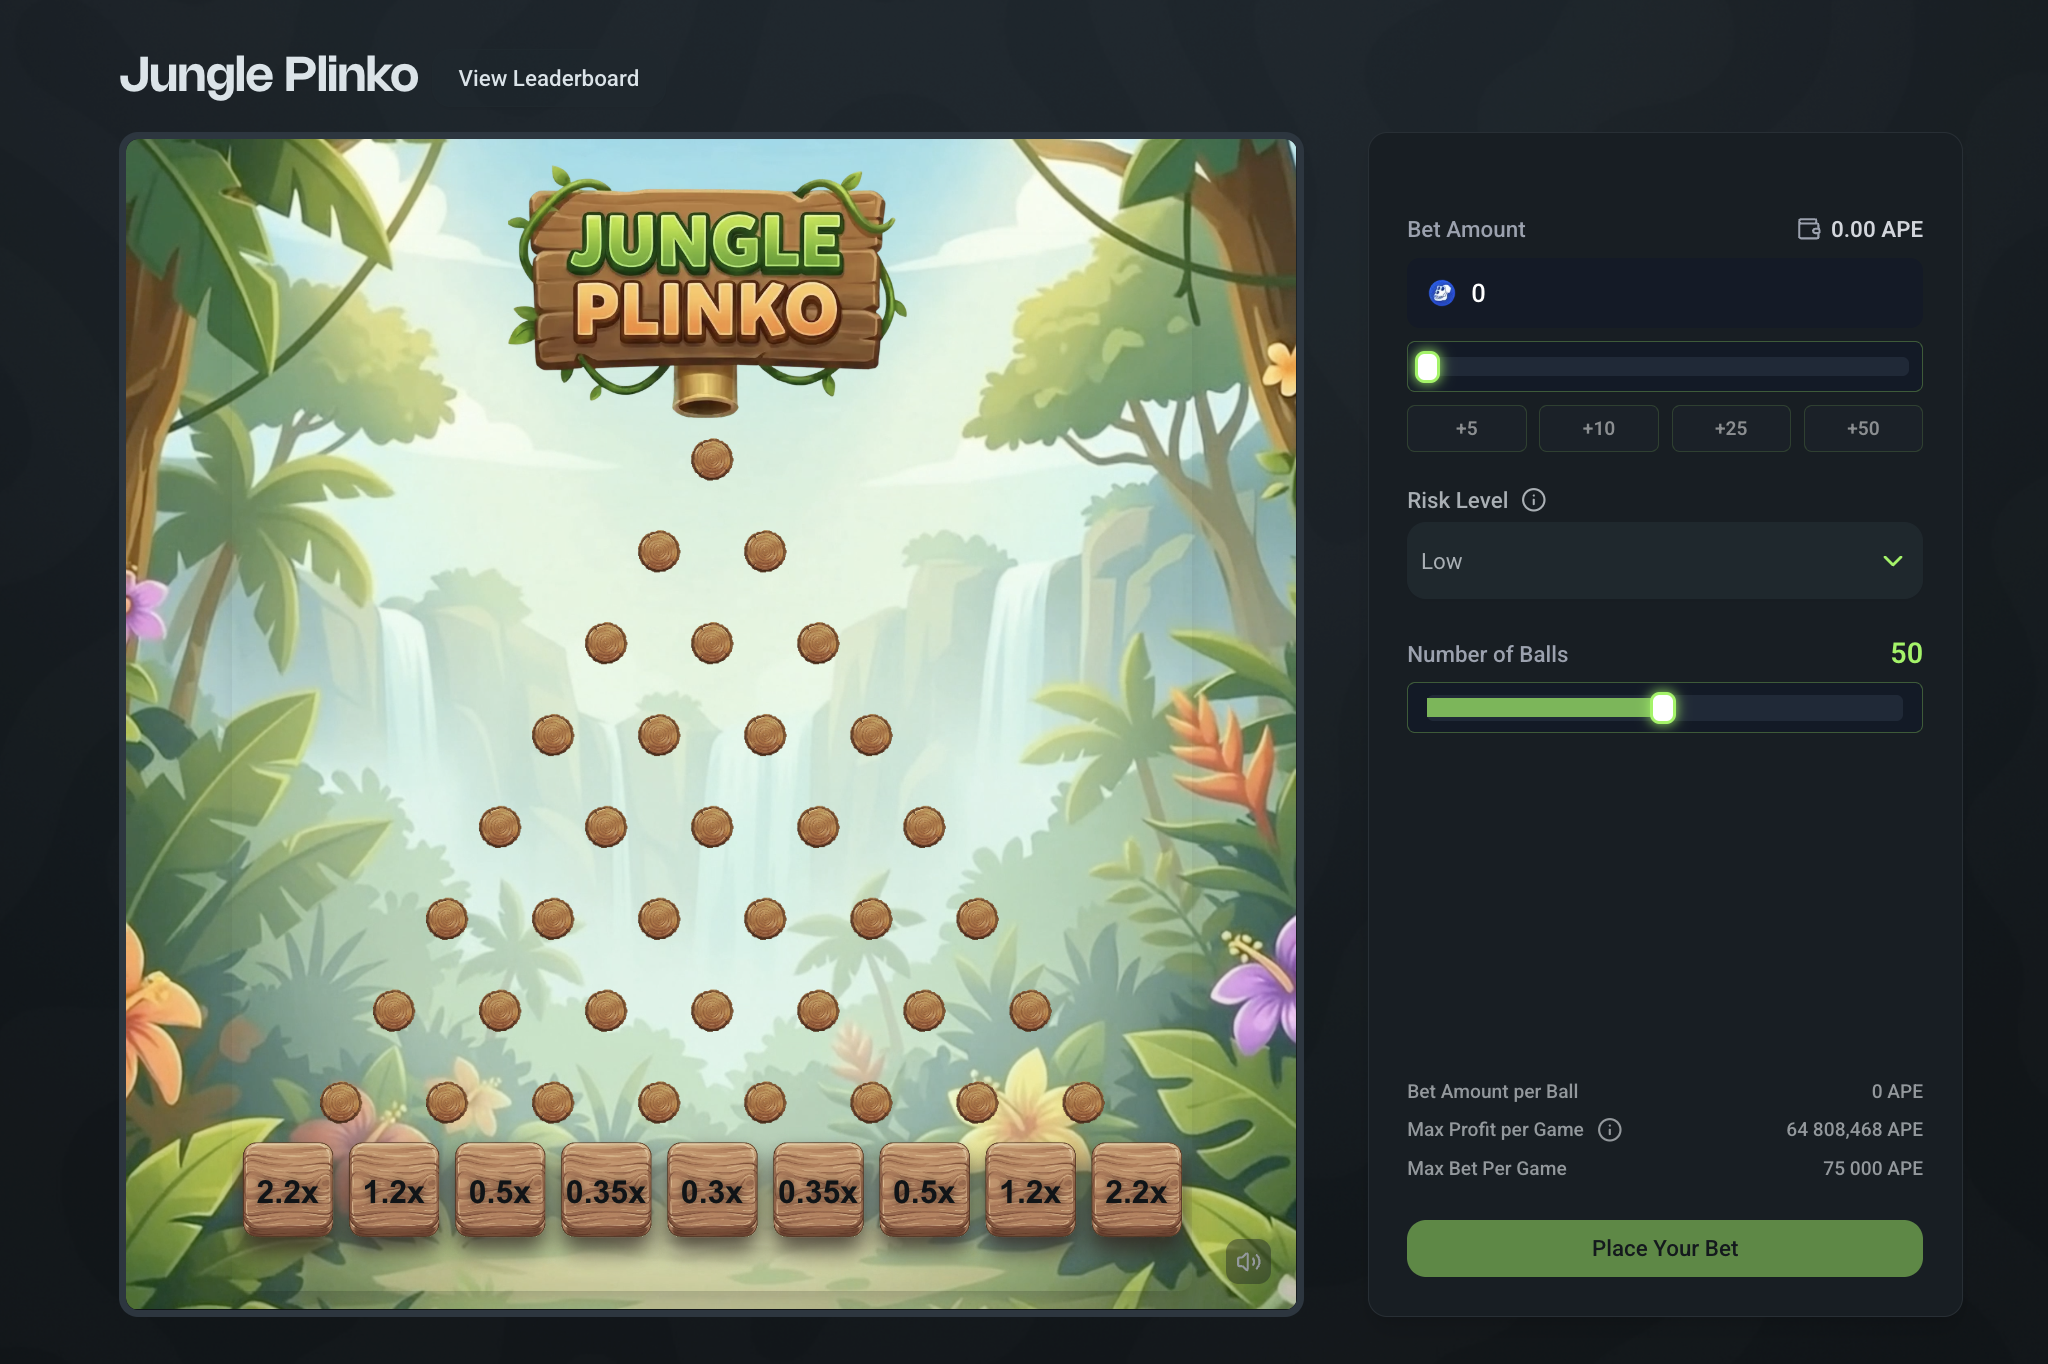2048x1364 pixels.
Task: Open the Risk Level dropdown showing Low
Action: [x=1664, y=561]
